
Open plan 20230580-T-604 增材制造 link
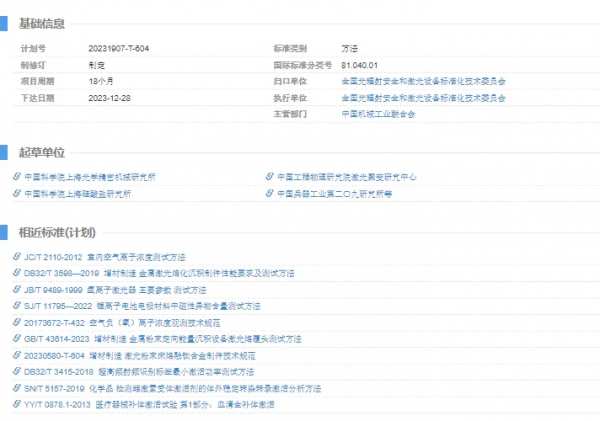pos(140,355)
